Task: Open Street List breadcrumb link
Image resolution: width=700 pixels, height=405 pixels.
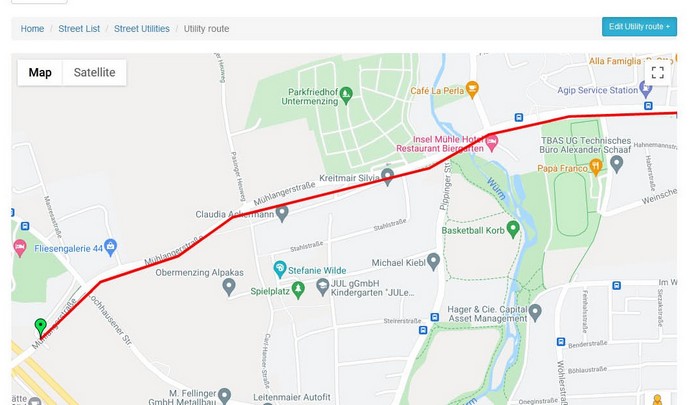Action: point(79,29)
